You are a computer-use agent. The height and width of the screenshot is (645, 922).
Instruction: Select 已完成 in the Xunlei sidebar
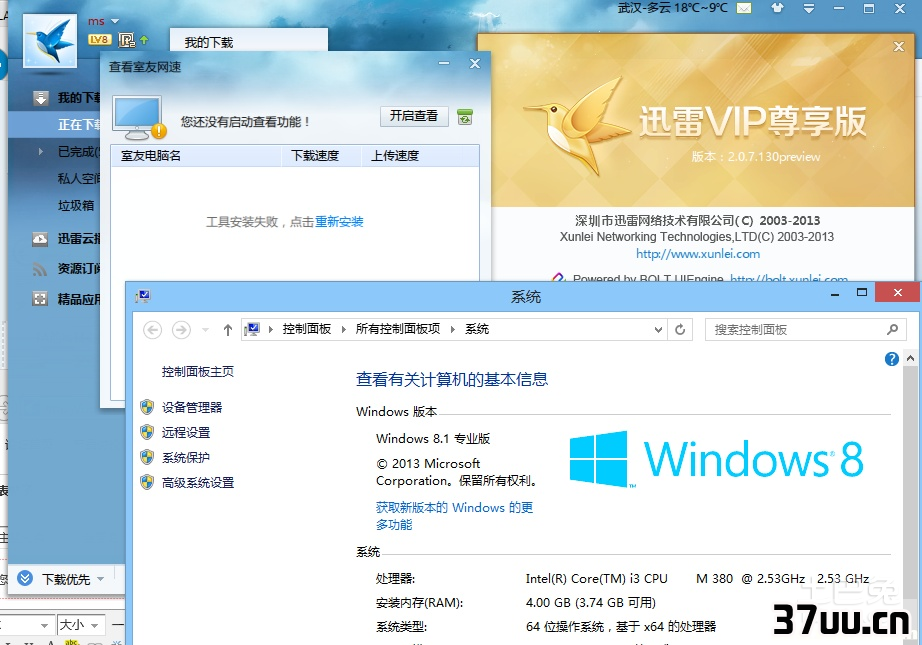tap(79, 152)
